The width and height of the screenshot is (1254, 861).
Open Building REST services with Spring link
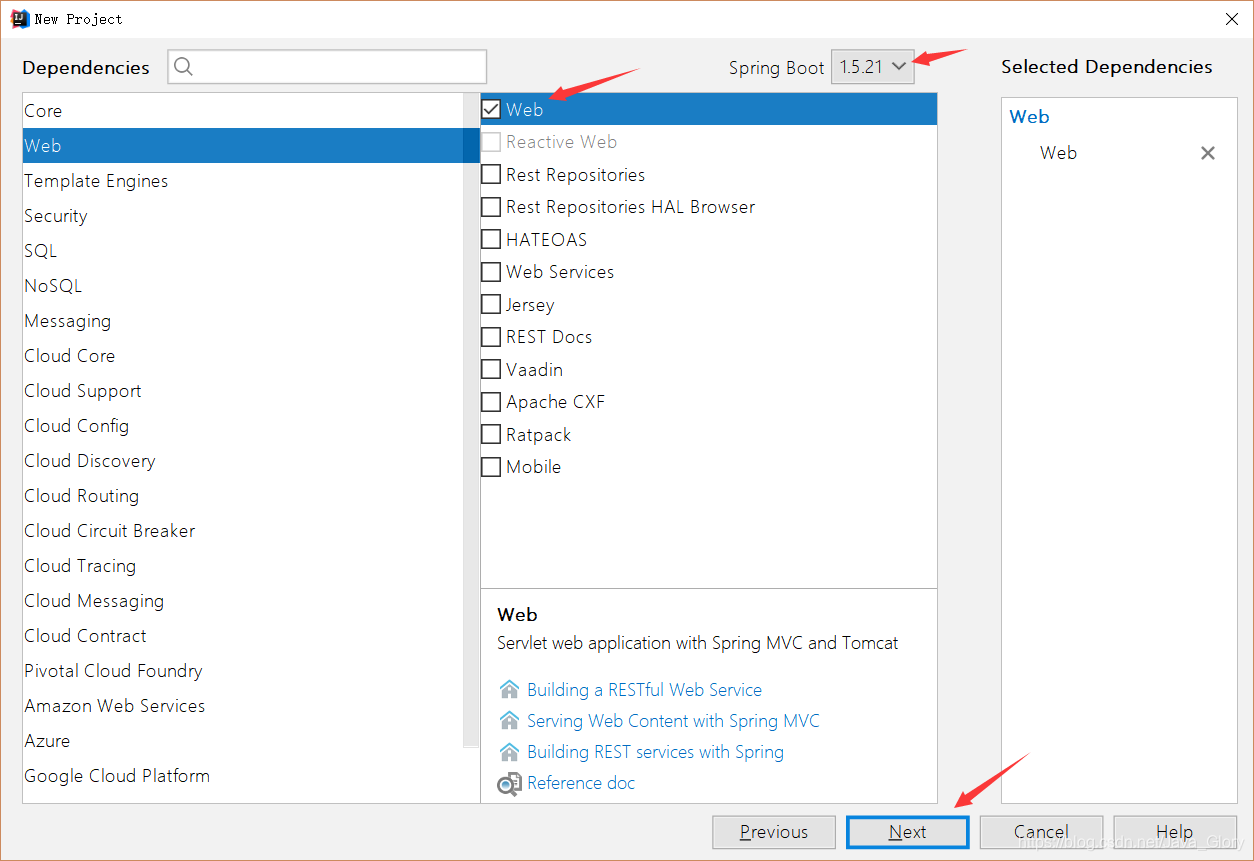point(655,752)
